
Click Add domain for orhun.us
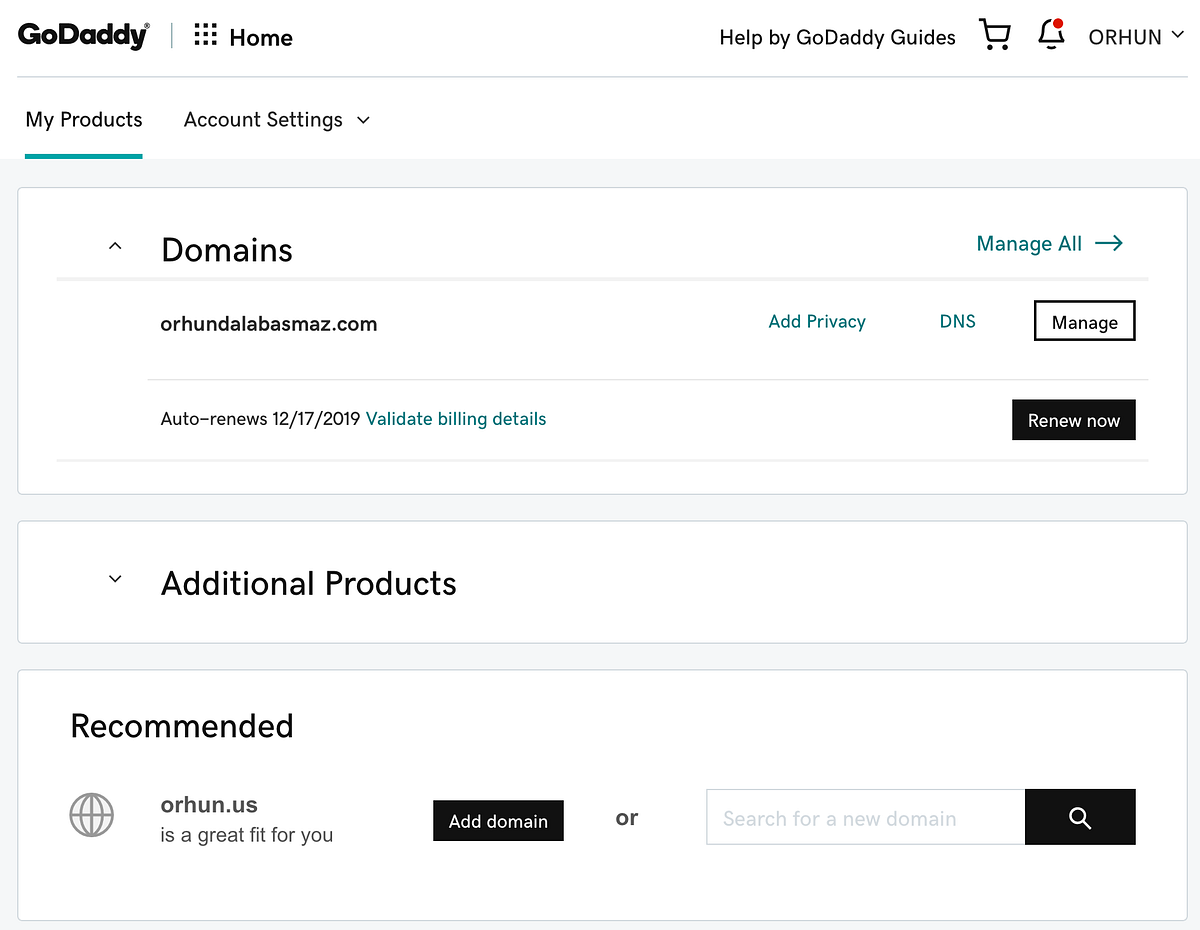(498, 821)
